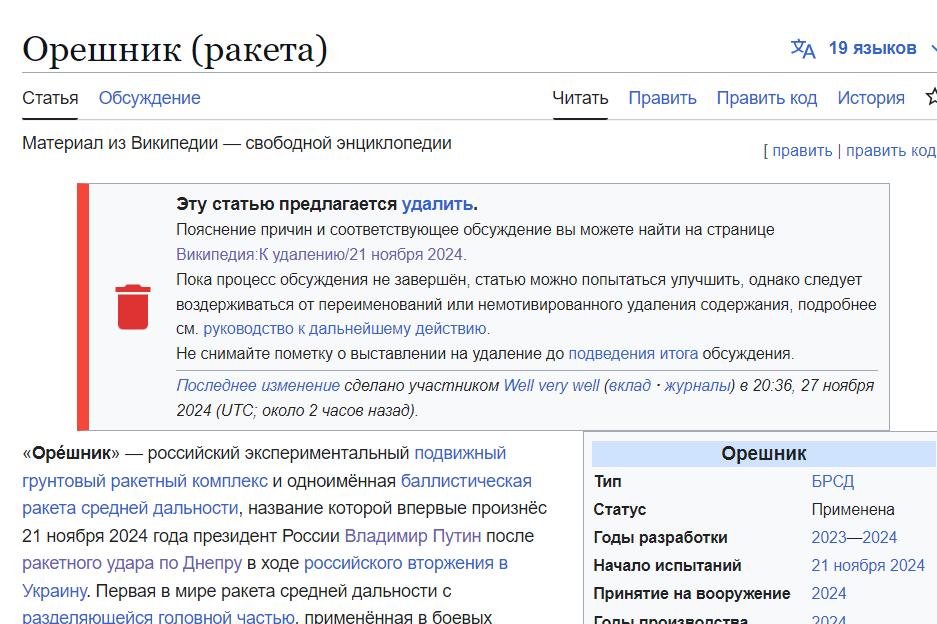
Task: Open the История tab
Action: click(871, 98)
